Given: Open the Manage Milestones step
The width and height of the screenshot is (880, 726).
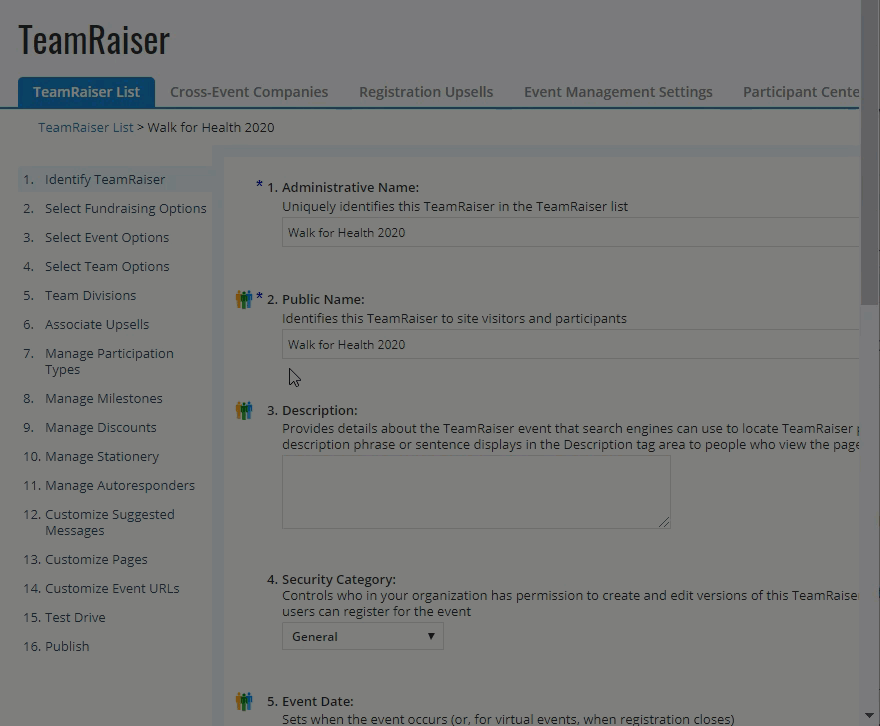Looking at the screenshot, I should (104, 398).
